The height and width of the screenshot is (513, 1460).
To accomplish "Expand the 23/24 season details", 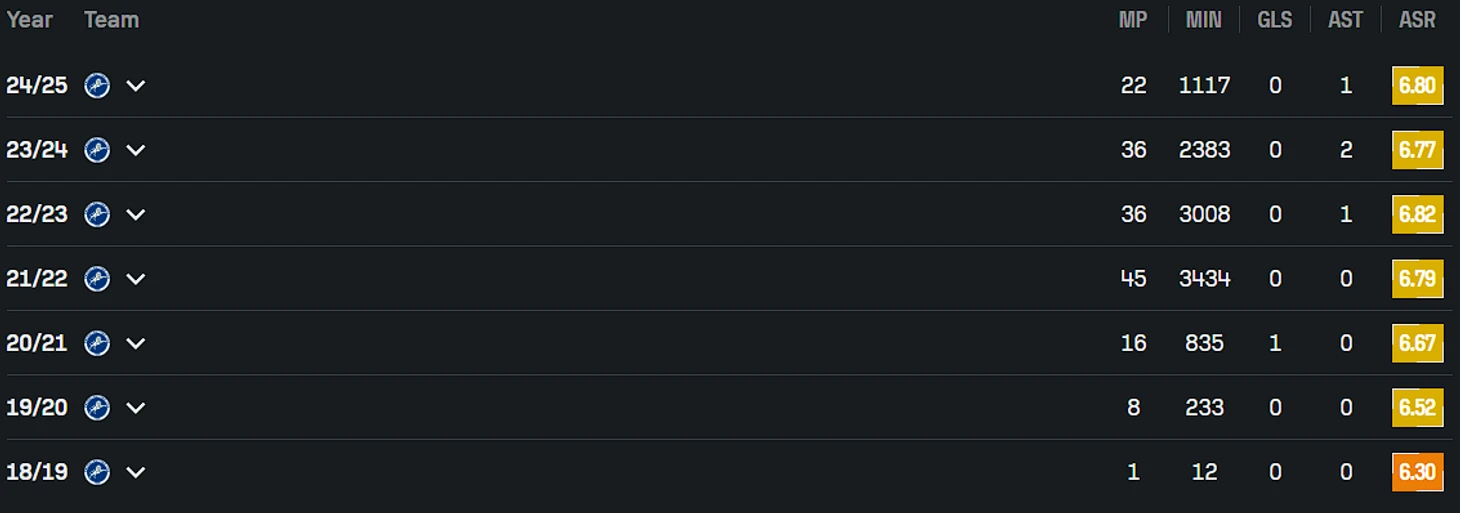I will (136, 150).
